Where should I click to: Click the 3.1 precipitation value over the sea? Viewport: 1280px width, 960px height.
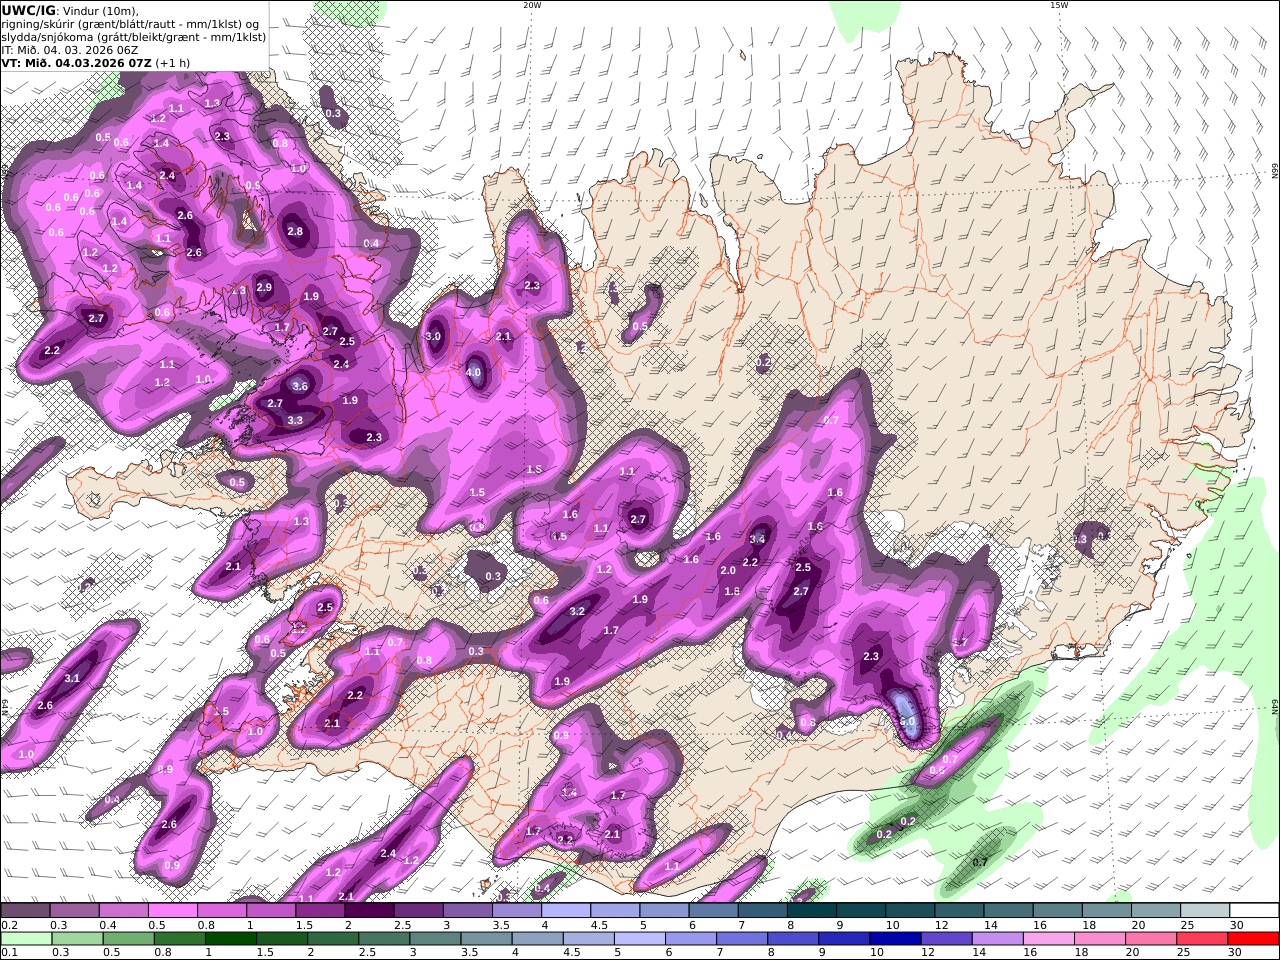(72, 678)
